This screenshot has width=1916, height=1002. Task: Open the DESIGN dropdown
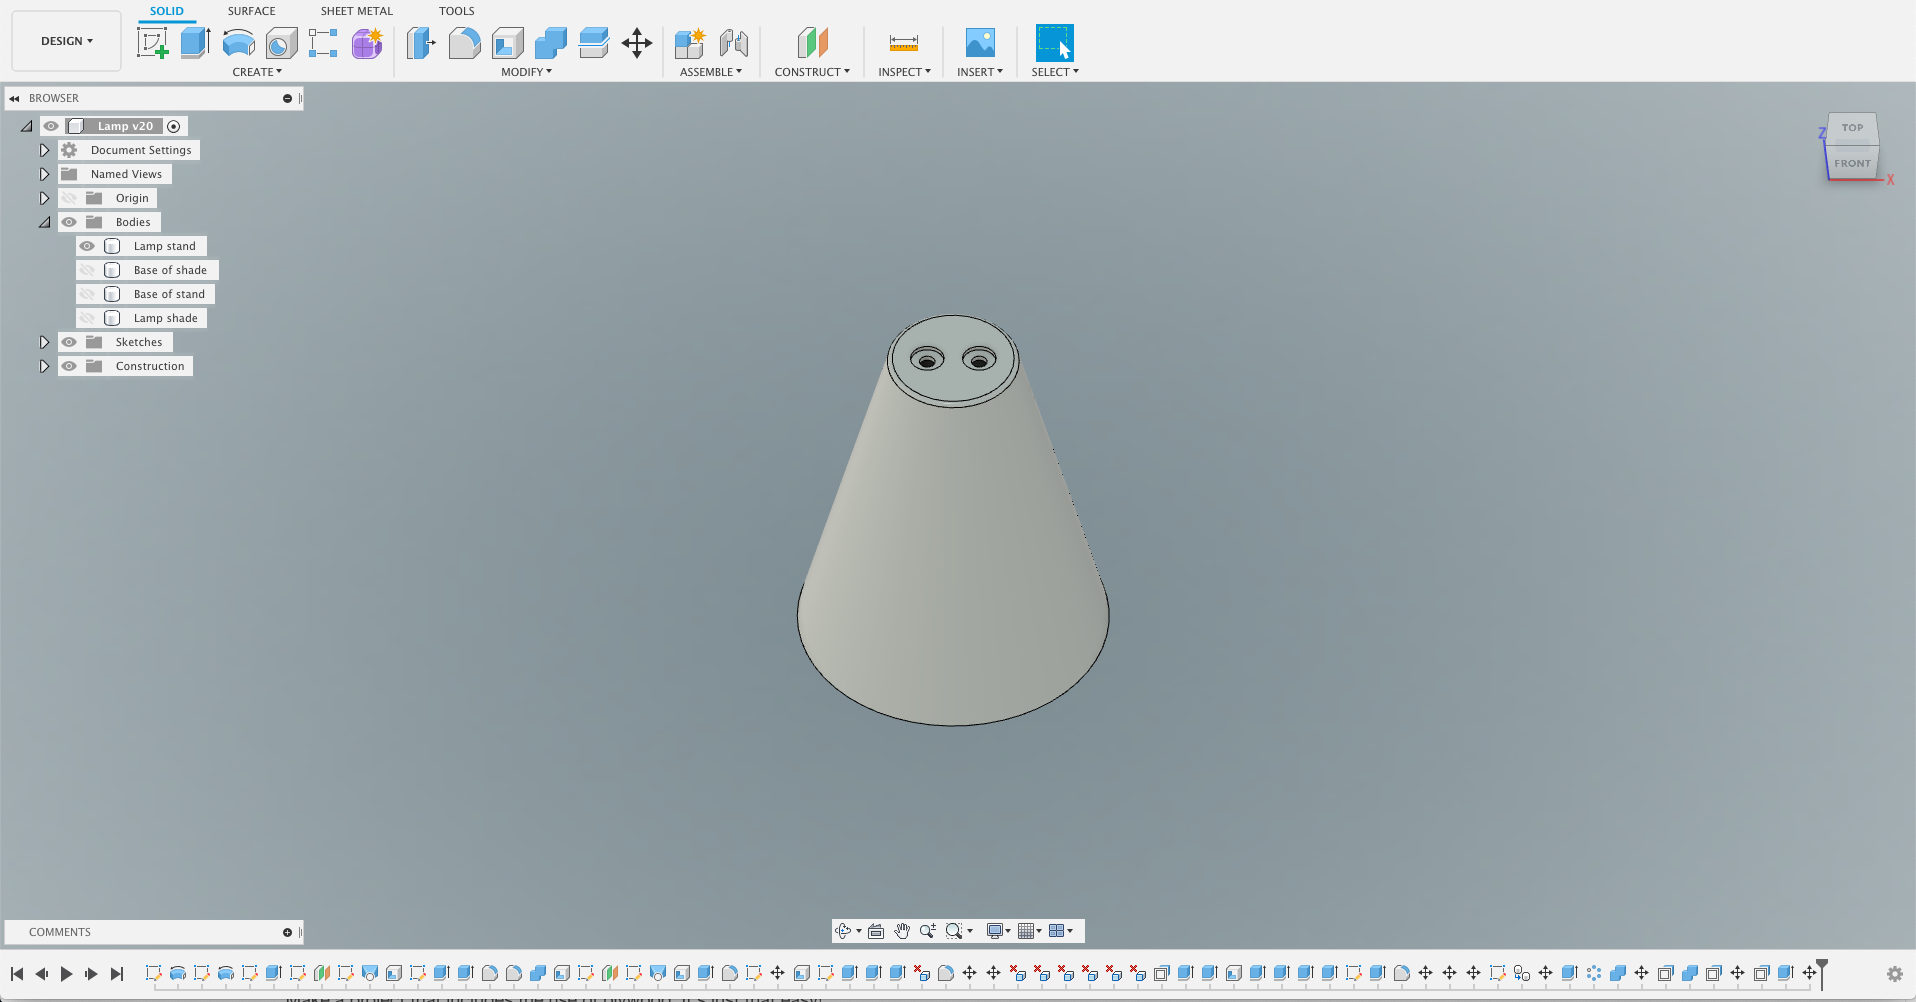pos(65,41)
